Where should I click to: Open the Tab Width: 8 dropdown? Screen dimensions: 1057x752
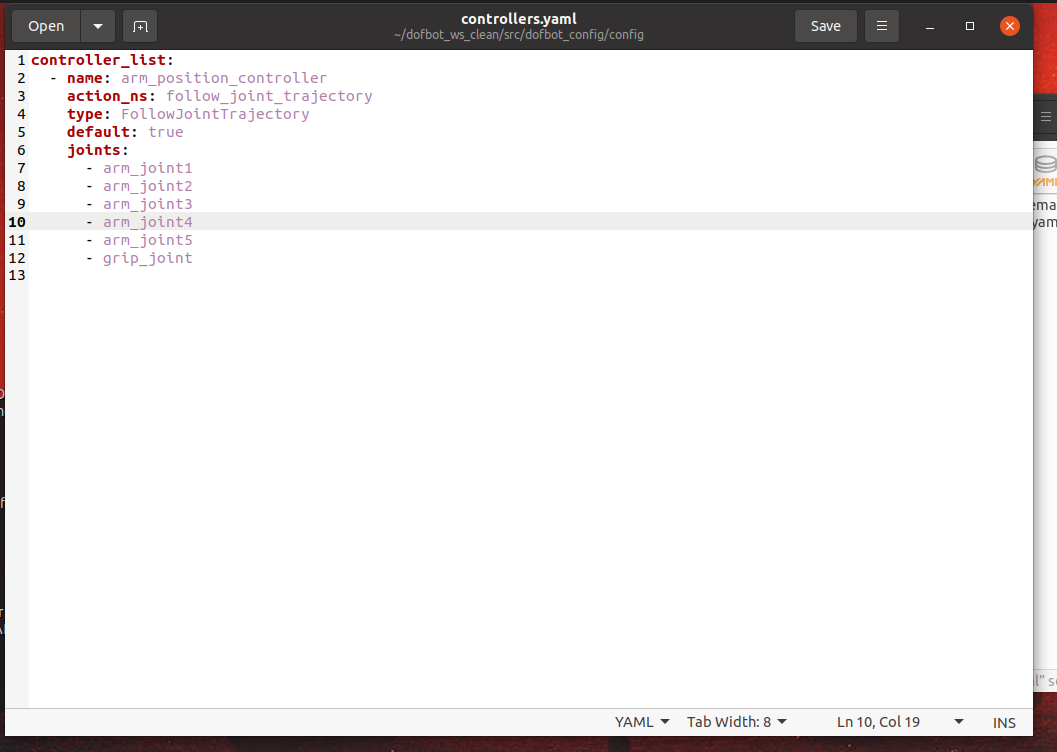pos(736,722)
